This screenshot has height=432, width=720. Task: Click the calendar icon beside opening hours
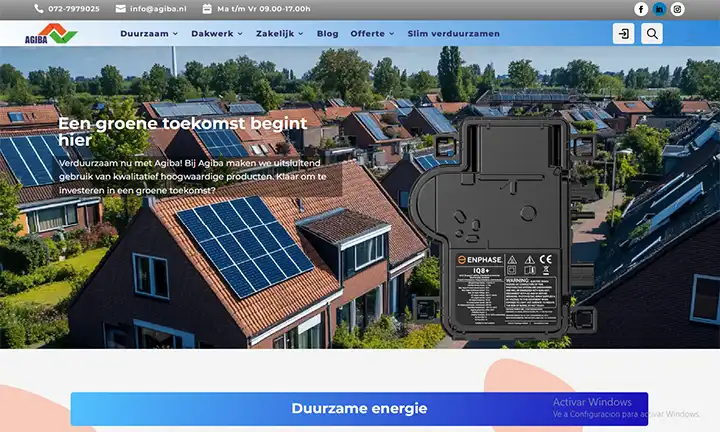click(x=207, y=9)
